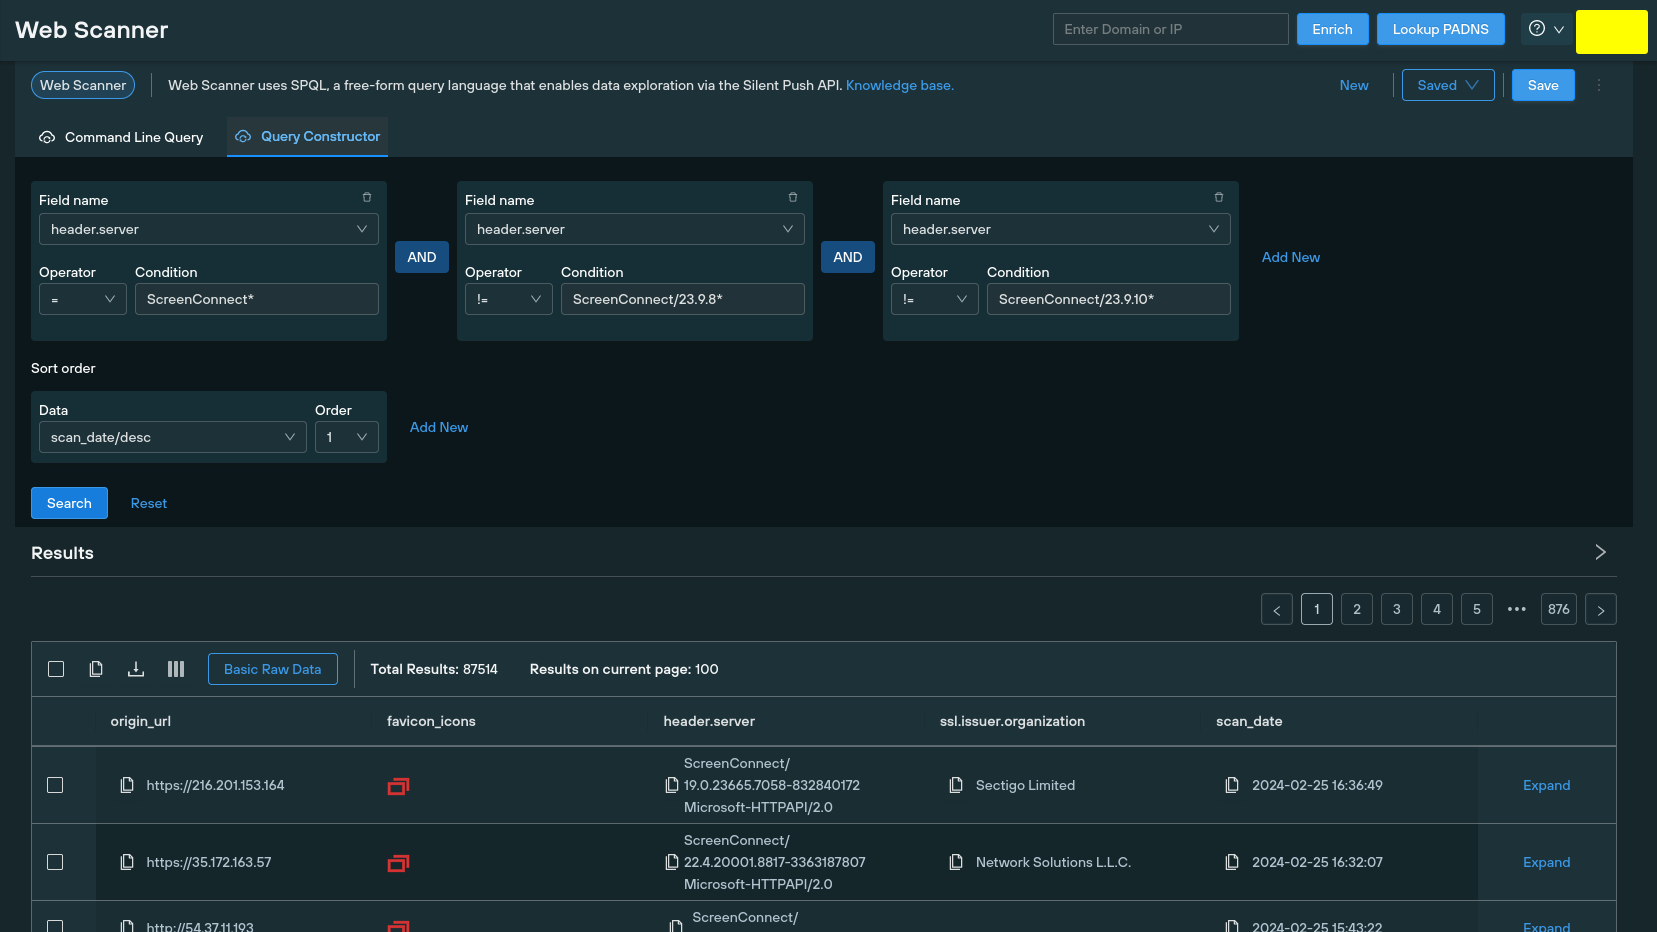Image resolution: width=1657 pixels, height=932 pixels.
Task: Click the pagination ellipsis to jump pages
Action: click(1517, 609)
